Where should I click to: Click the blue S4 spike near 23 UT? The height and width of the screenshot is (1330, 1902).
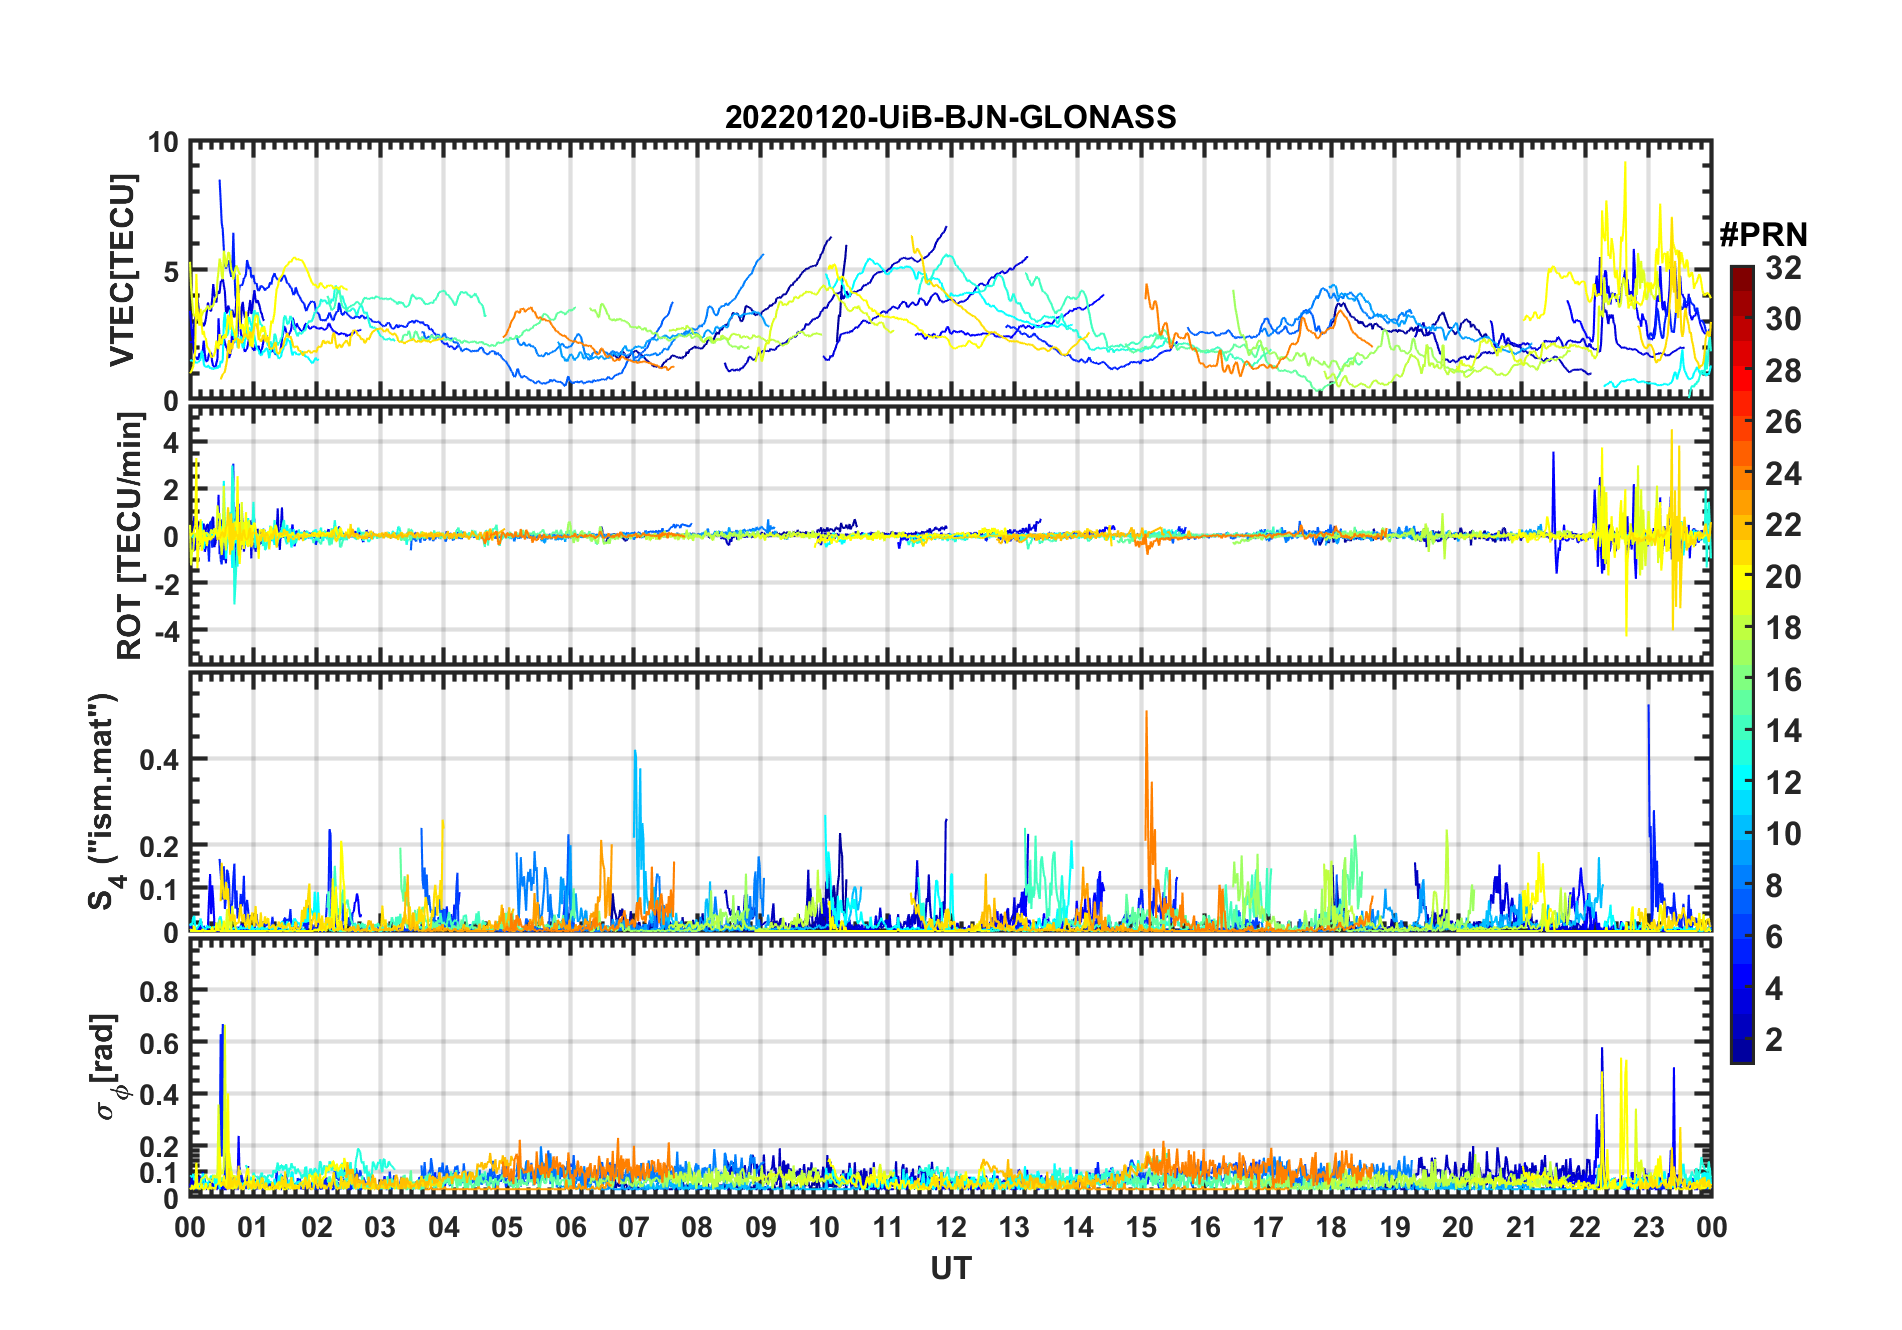1648,707
